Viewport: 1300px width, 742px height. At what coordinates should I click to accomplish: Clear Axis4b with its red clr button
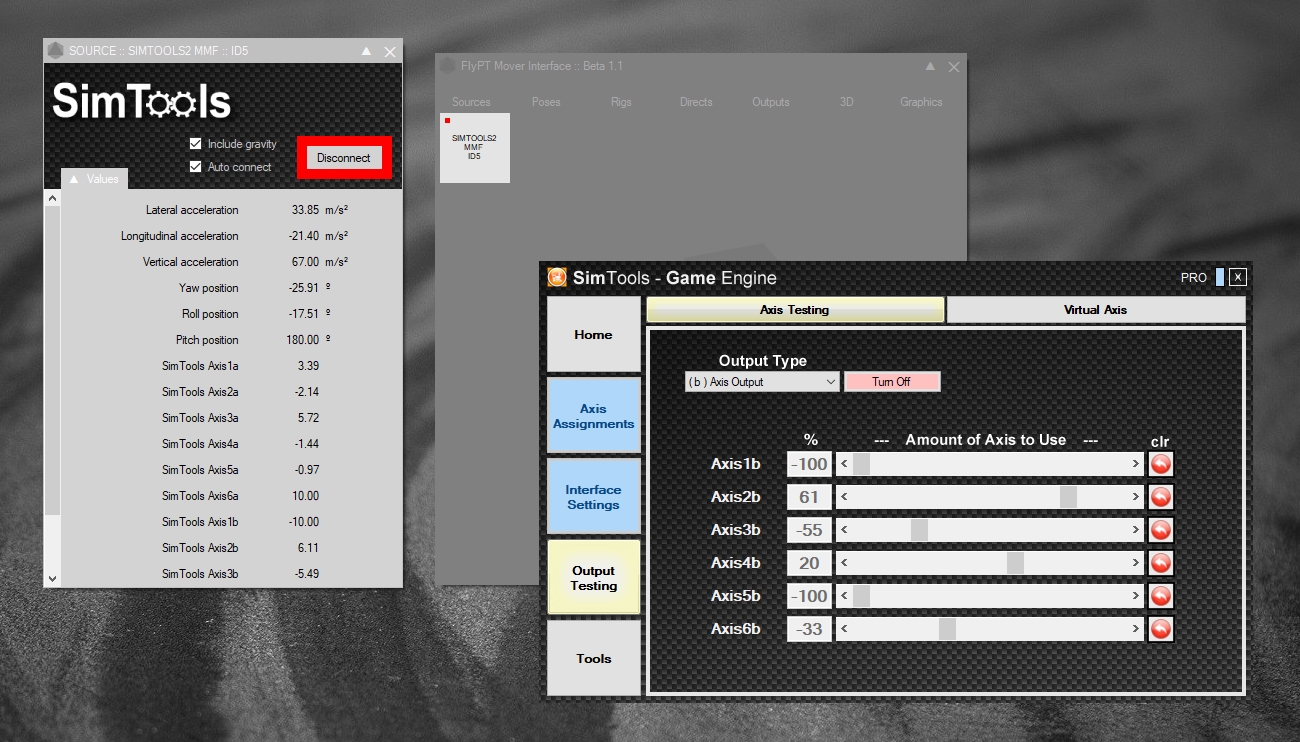pos(1160,563)
